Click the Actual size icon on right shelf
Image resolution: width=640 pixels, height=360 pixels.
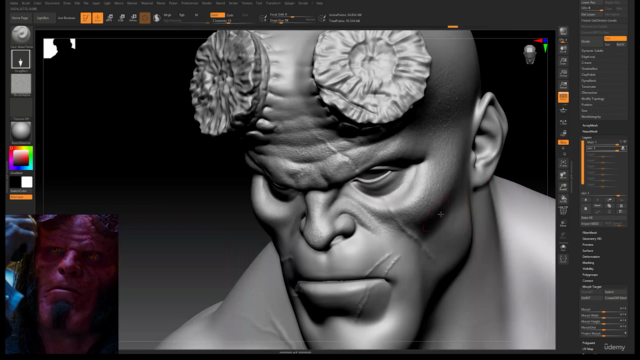[563, 73]
